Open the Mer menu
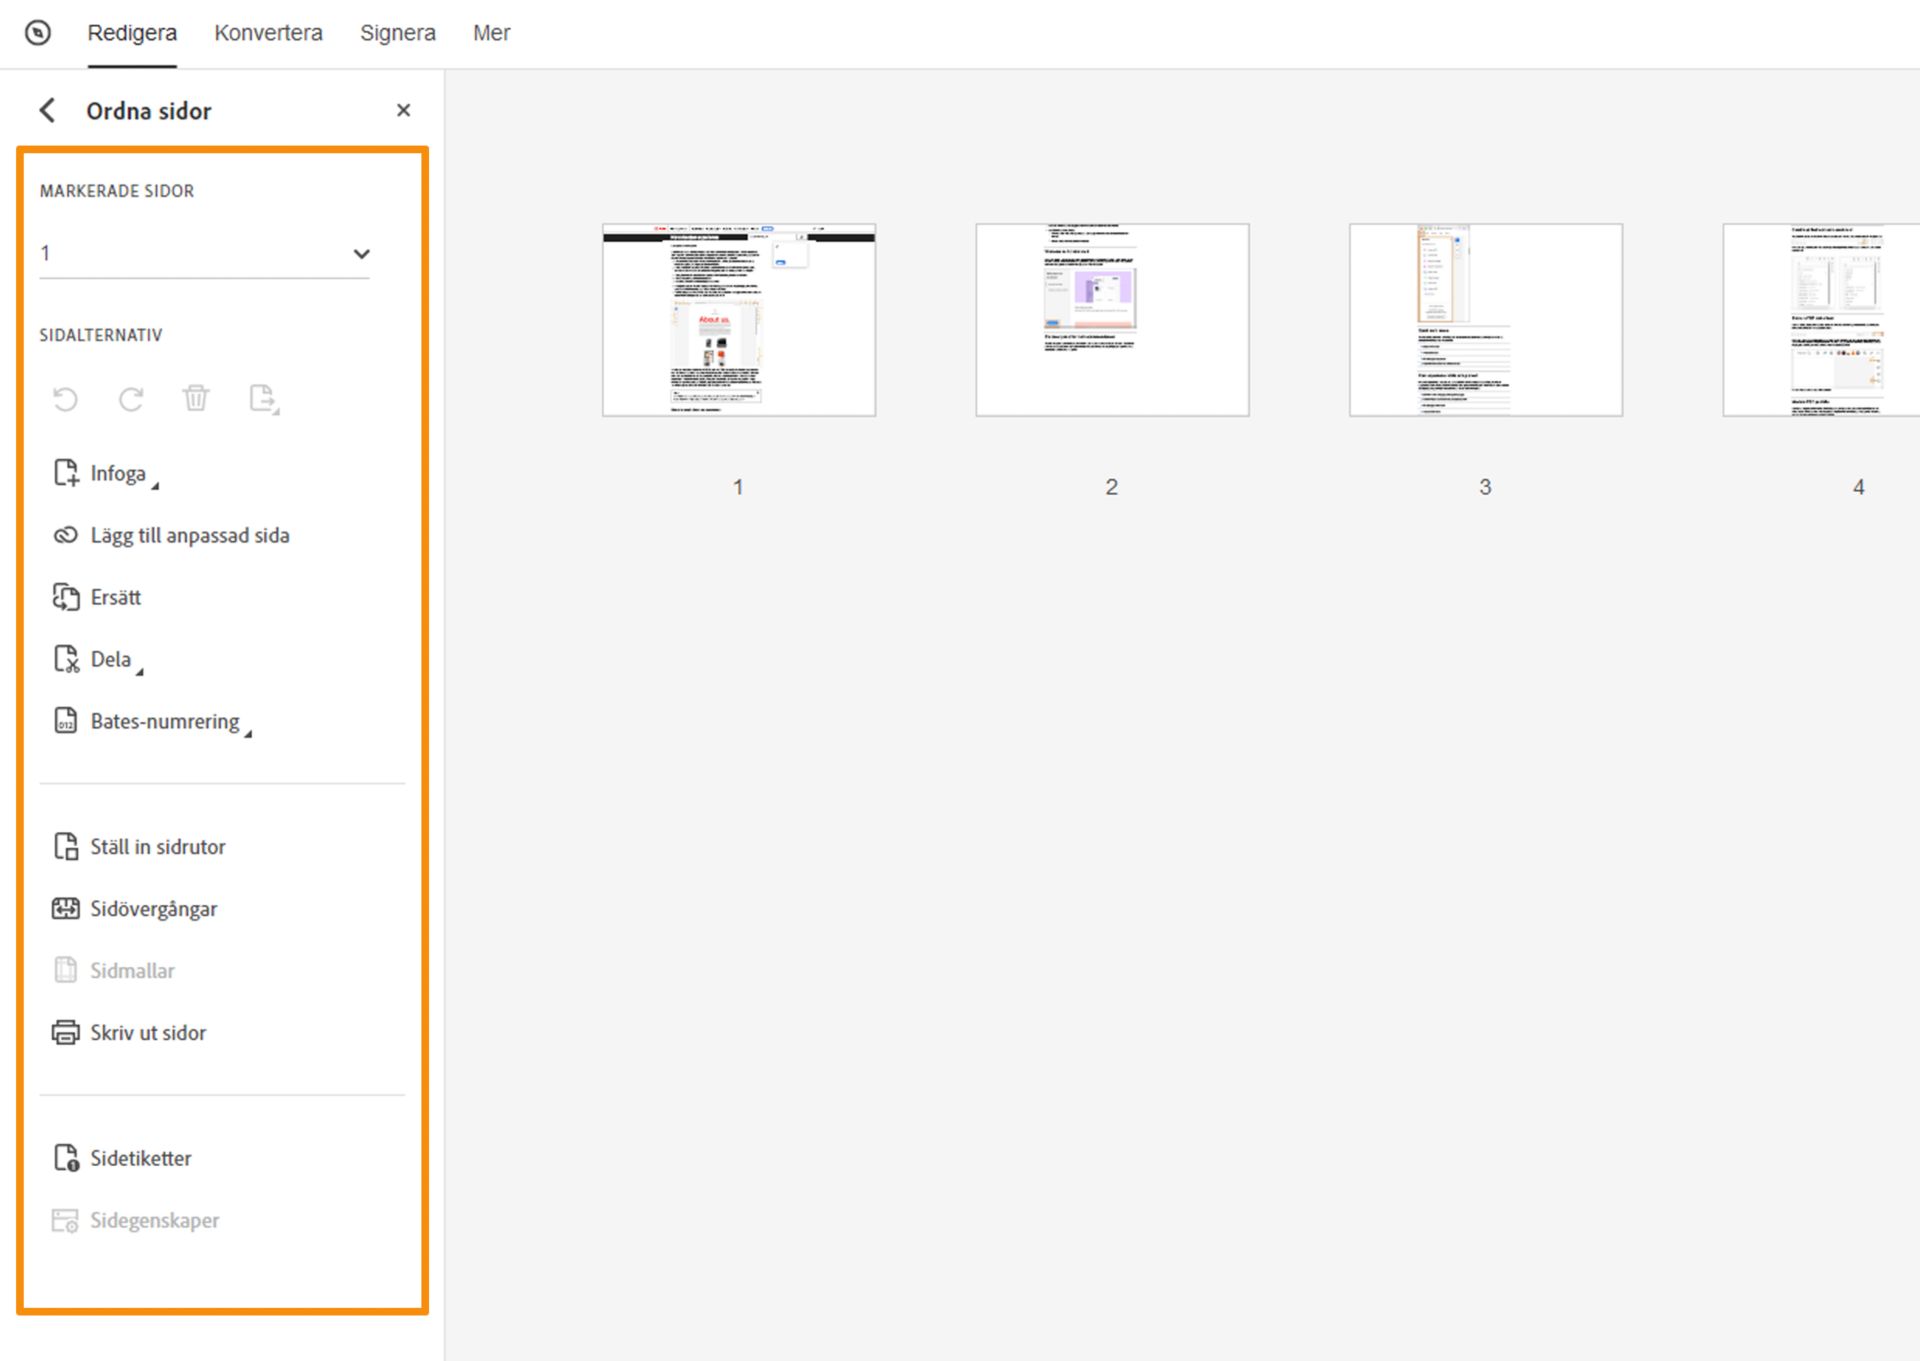The image size is (1920, 1361). coord(491,33)
